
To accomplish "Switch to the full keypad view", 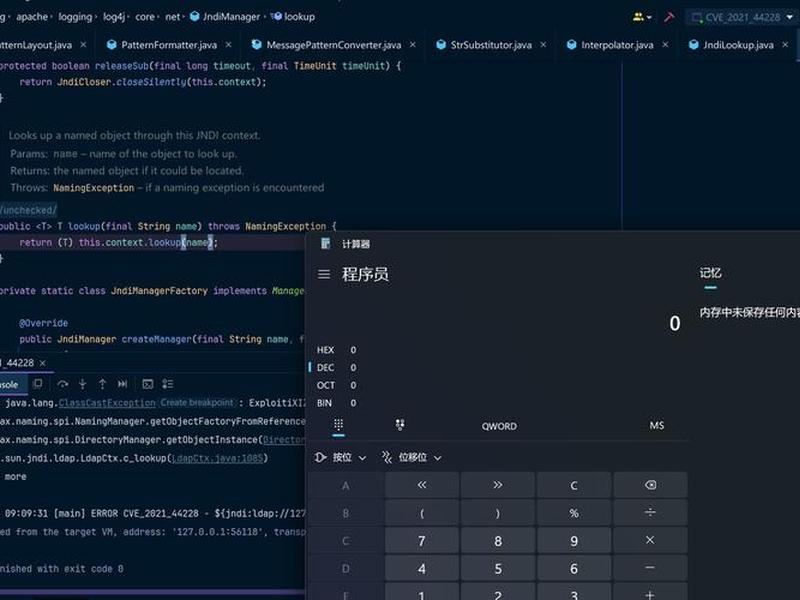I will pos(338,425).
